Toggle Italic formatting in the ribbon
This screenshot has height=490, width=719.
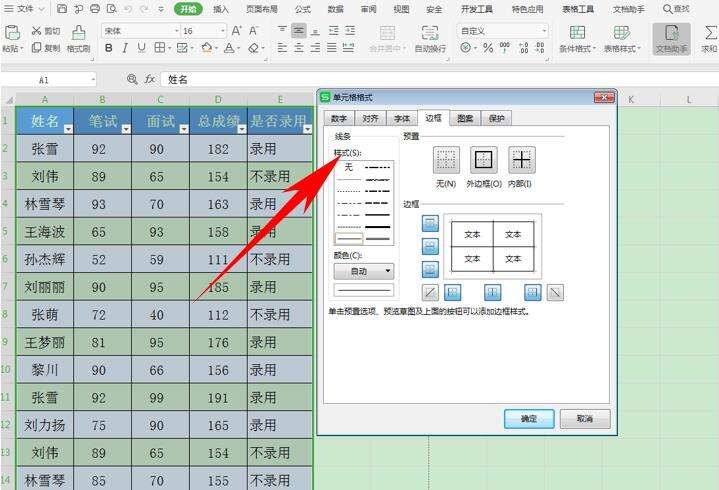coord(125,48)
